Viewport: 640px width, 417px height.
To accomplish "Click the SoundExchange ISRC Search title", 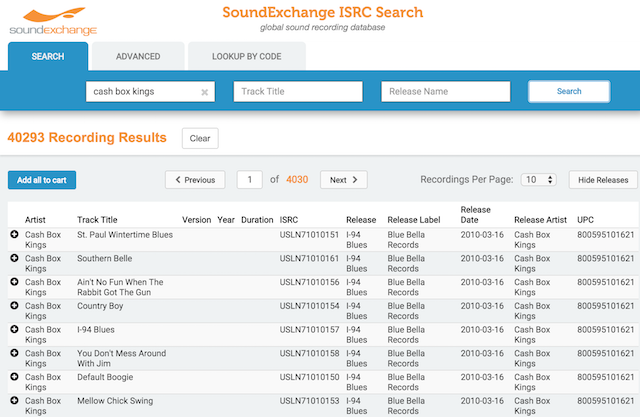I will pos(322,12).
